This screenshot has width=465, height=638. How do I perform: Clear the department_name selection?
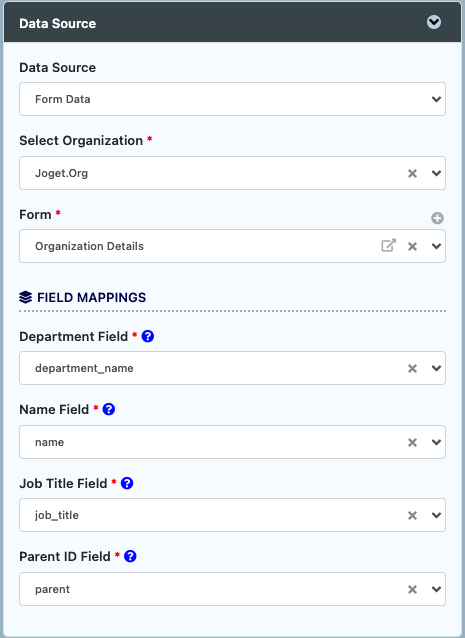(412, 368)
